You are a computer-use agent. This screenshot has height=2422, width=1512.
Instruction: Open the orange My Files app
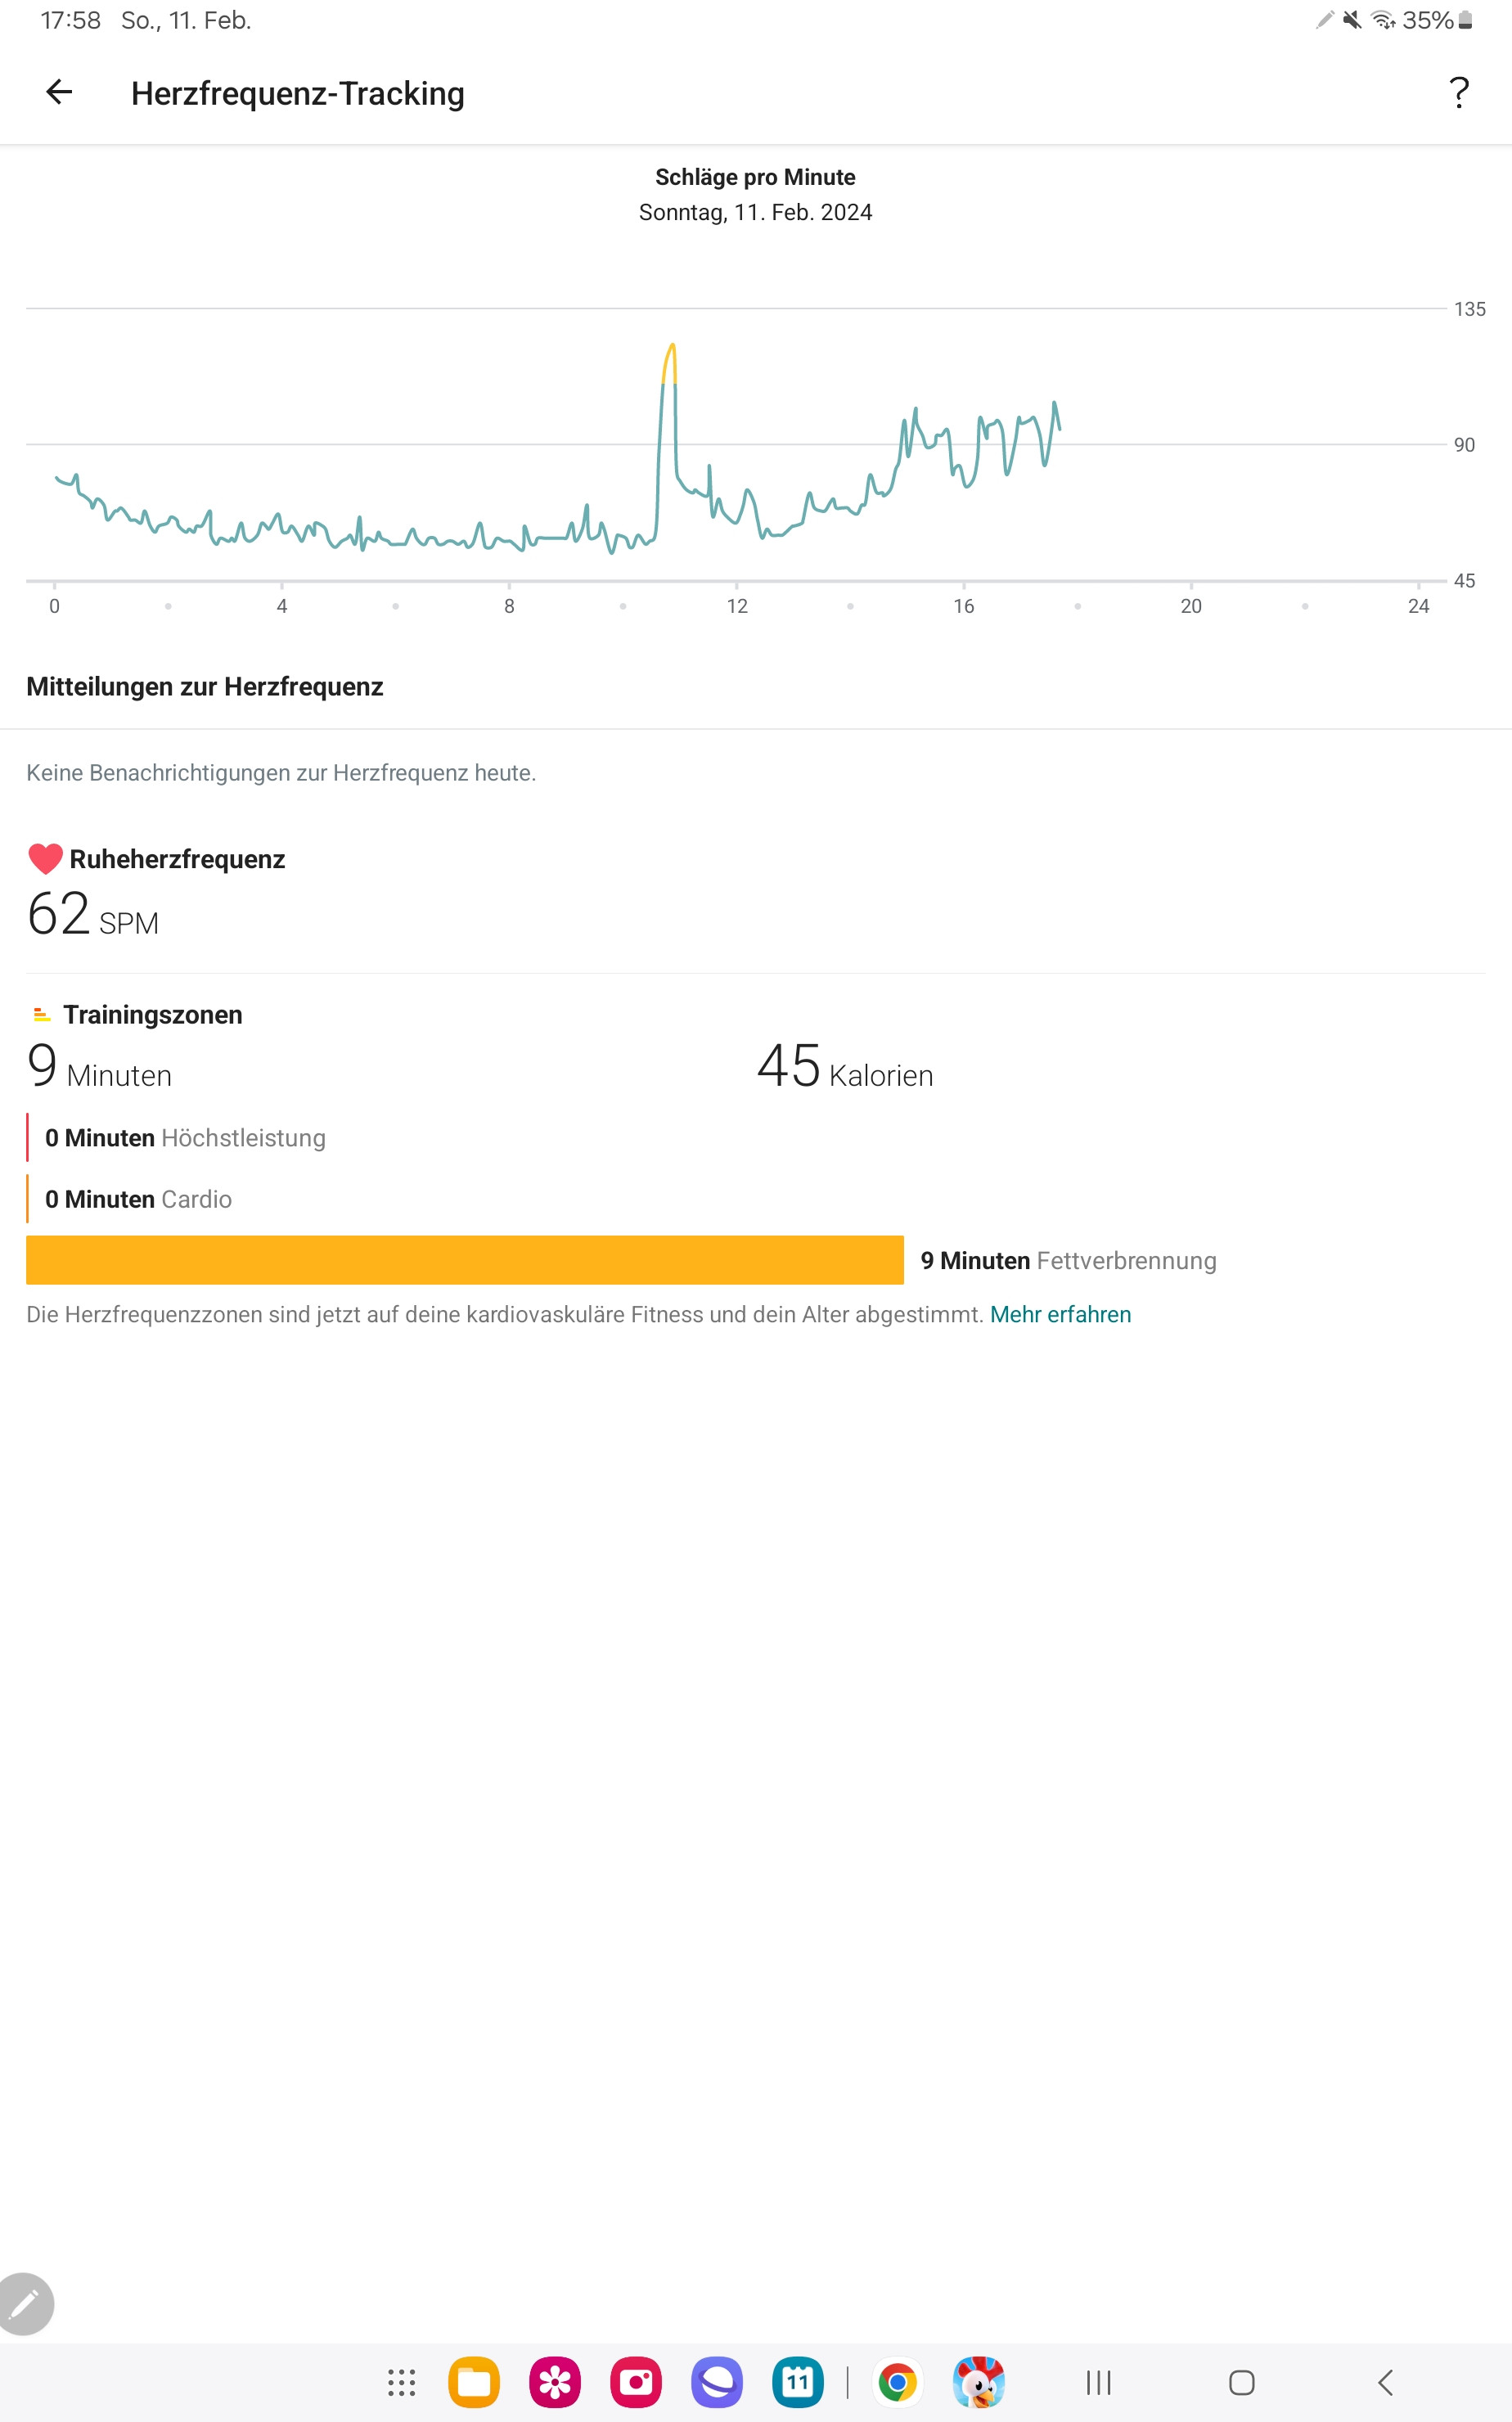click(474, 2383)
